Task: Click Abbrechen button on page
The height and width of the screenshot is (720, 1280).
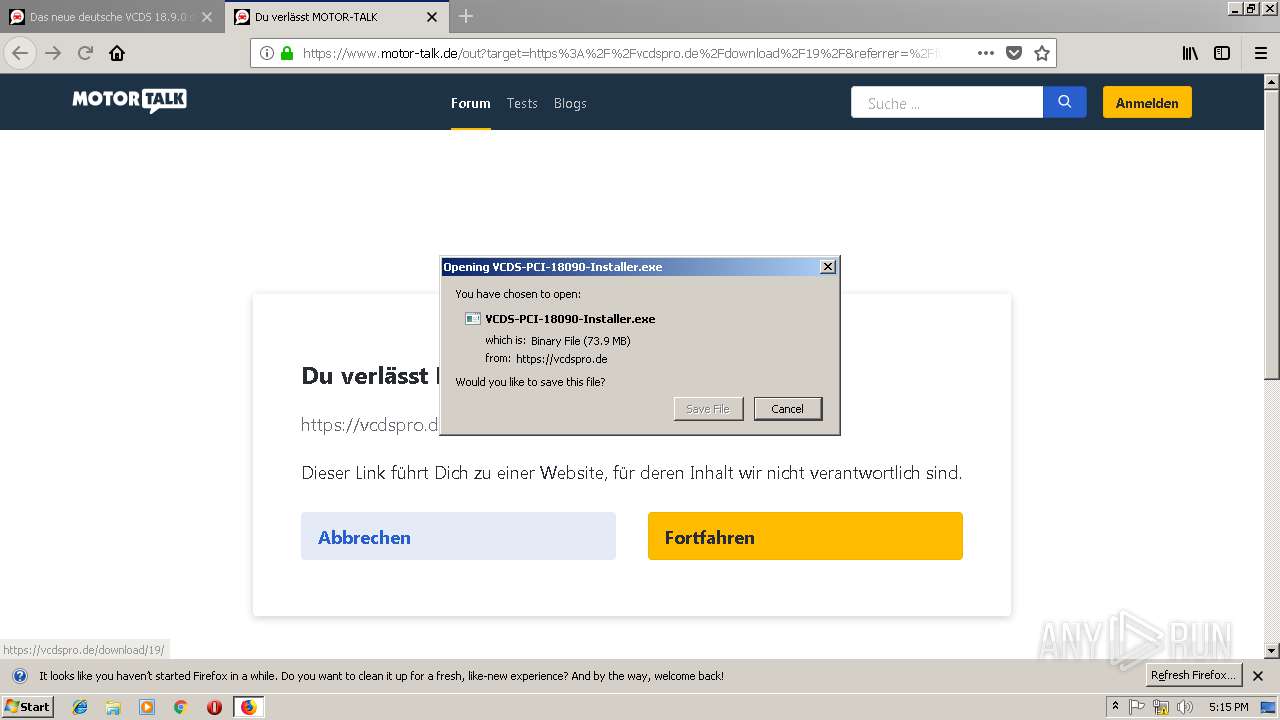Action: point(458,536)
